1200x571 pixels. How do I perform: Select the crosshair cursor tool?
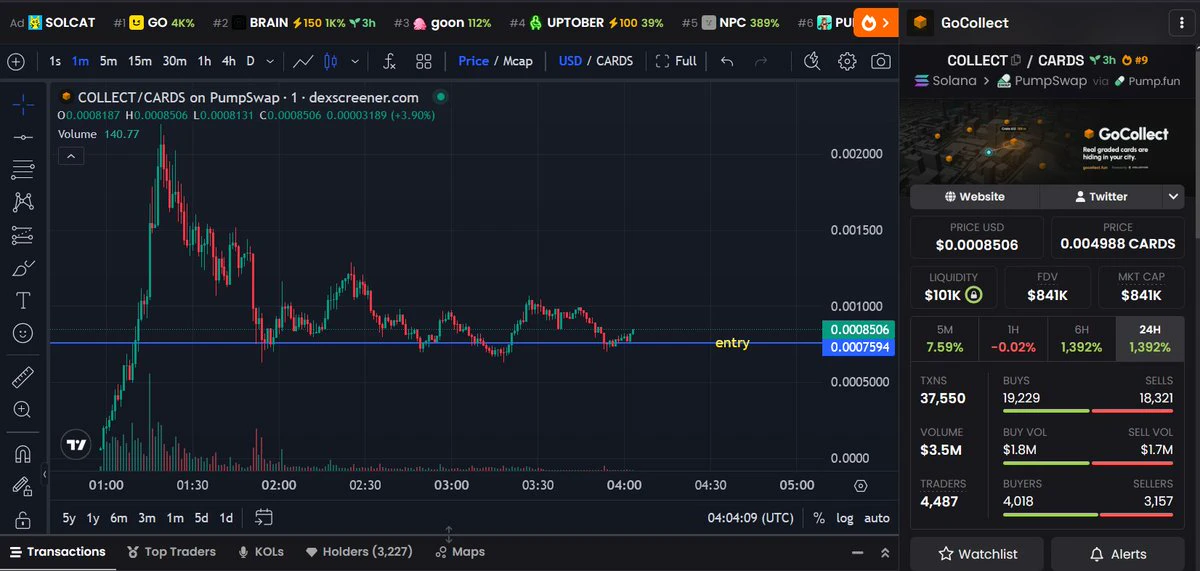point(22,104)
